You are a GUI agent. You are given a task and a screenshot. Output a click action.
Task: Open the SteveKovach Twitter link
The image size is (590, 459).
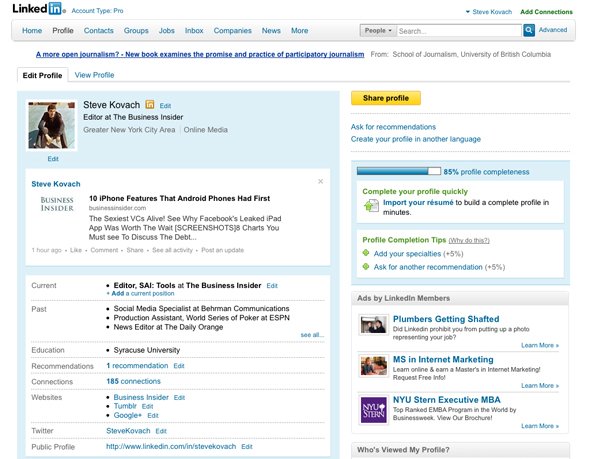tap(128, 431)
